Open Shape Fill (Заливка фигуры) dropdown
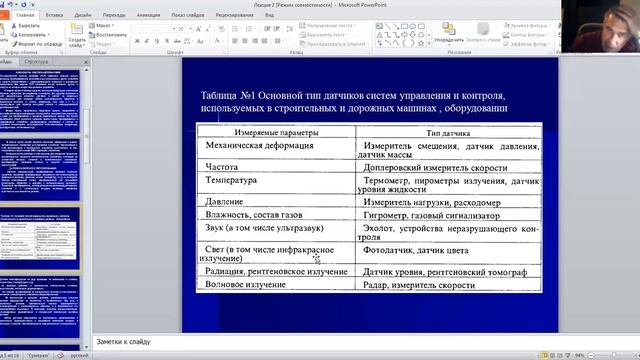The image size is (640, 360). (526, 26)
